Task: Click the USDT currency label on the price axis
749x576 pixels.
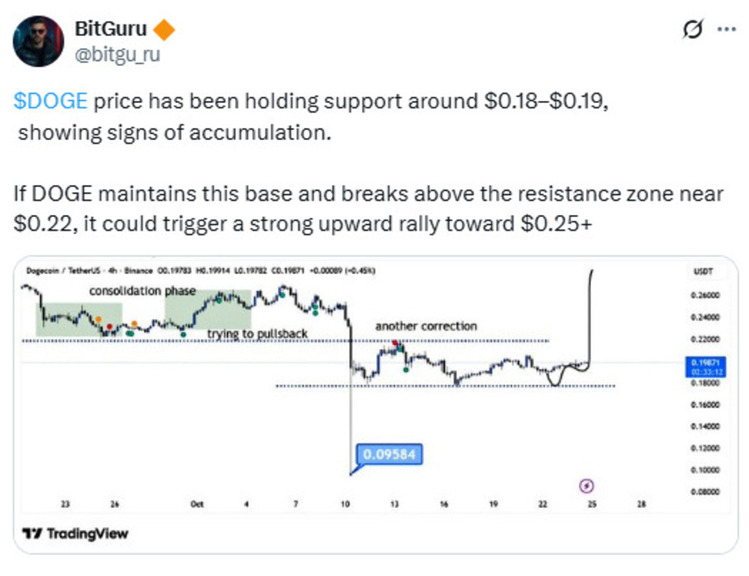Action: point(706,272)
